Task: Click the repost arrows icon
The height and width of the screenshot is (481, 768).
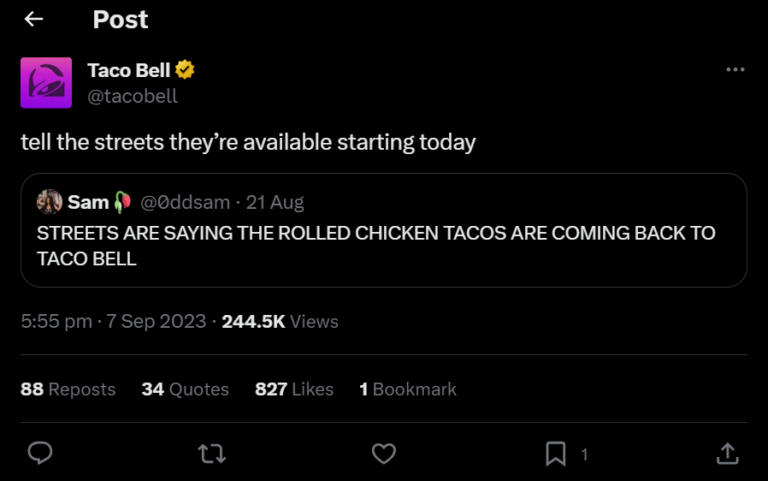Action: [x=212, y=454]
